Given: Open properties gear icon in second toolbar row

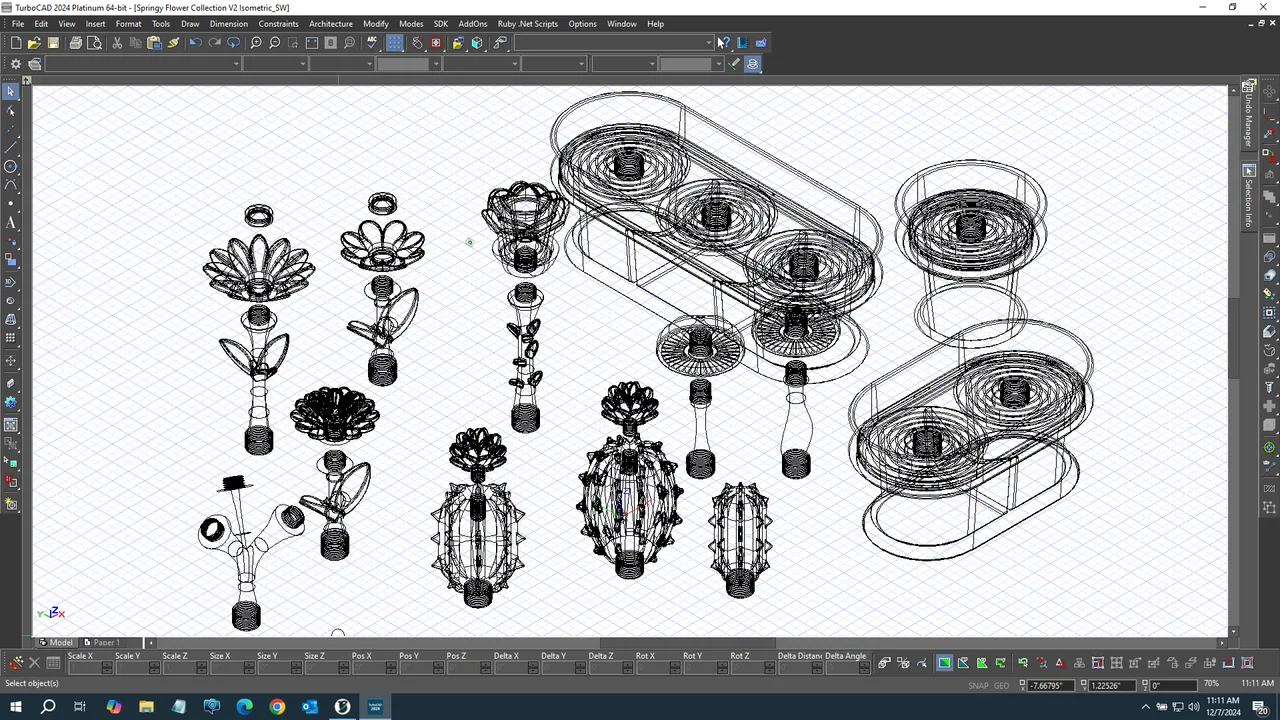Looking at the screenshot, I should [x=16, y=64].
